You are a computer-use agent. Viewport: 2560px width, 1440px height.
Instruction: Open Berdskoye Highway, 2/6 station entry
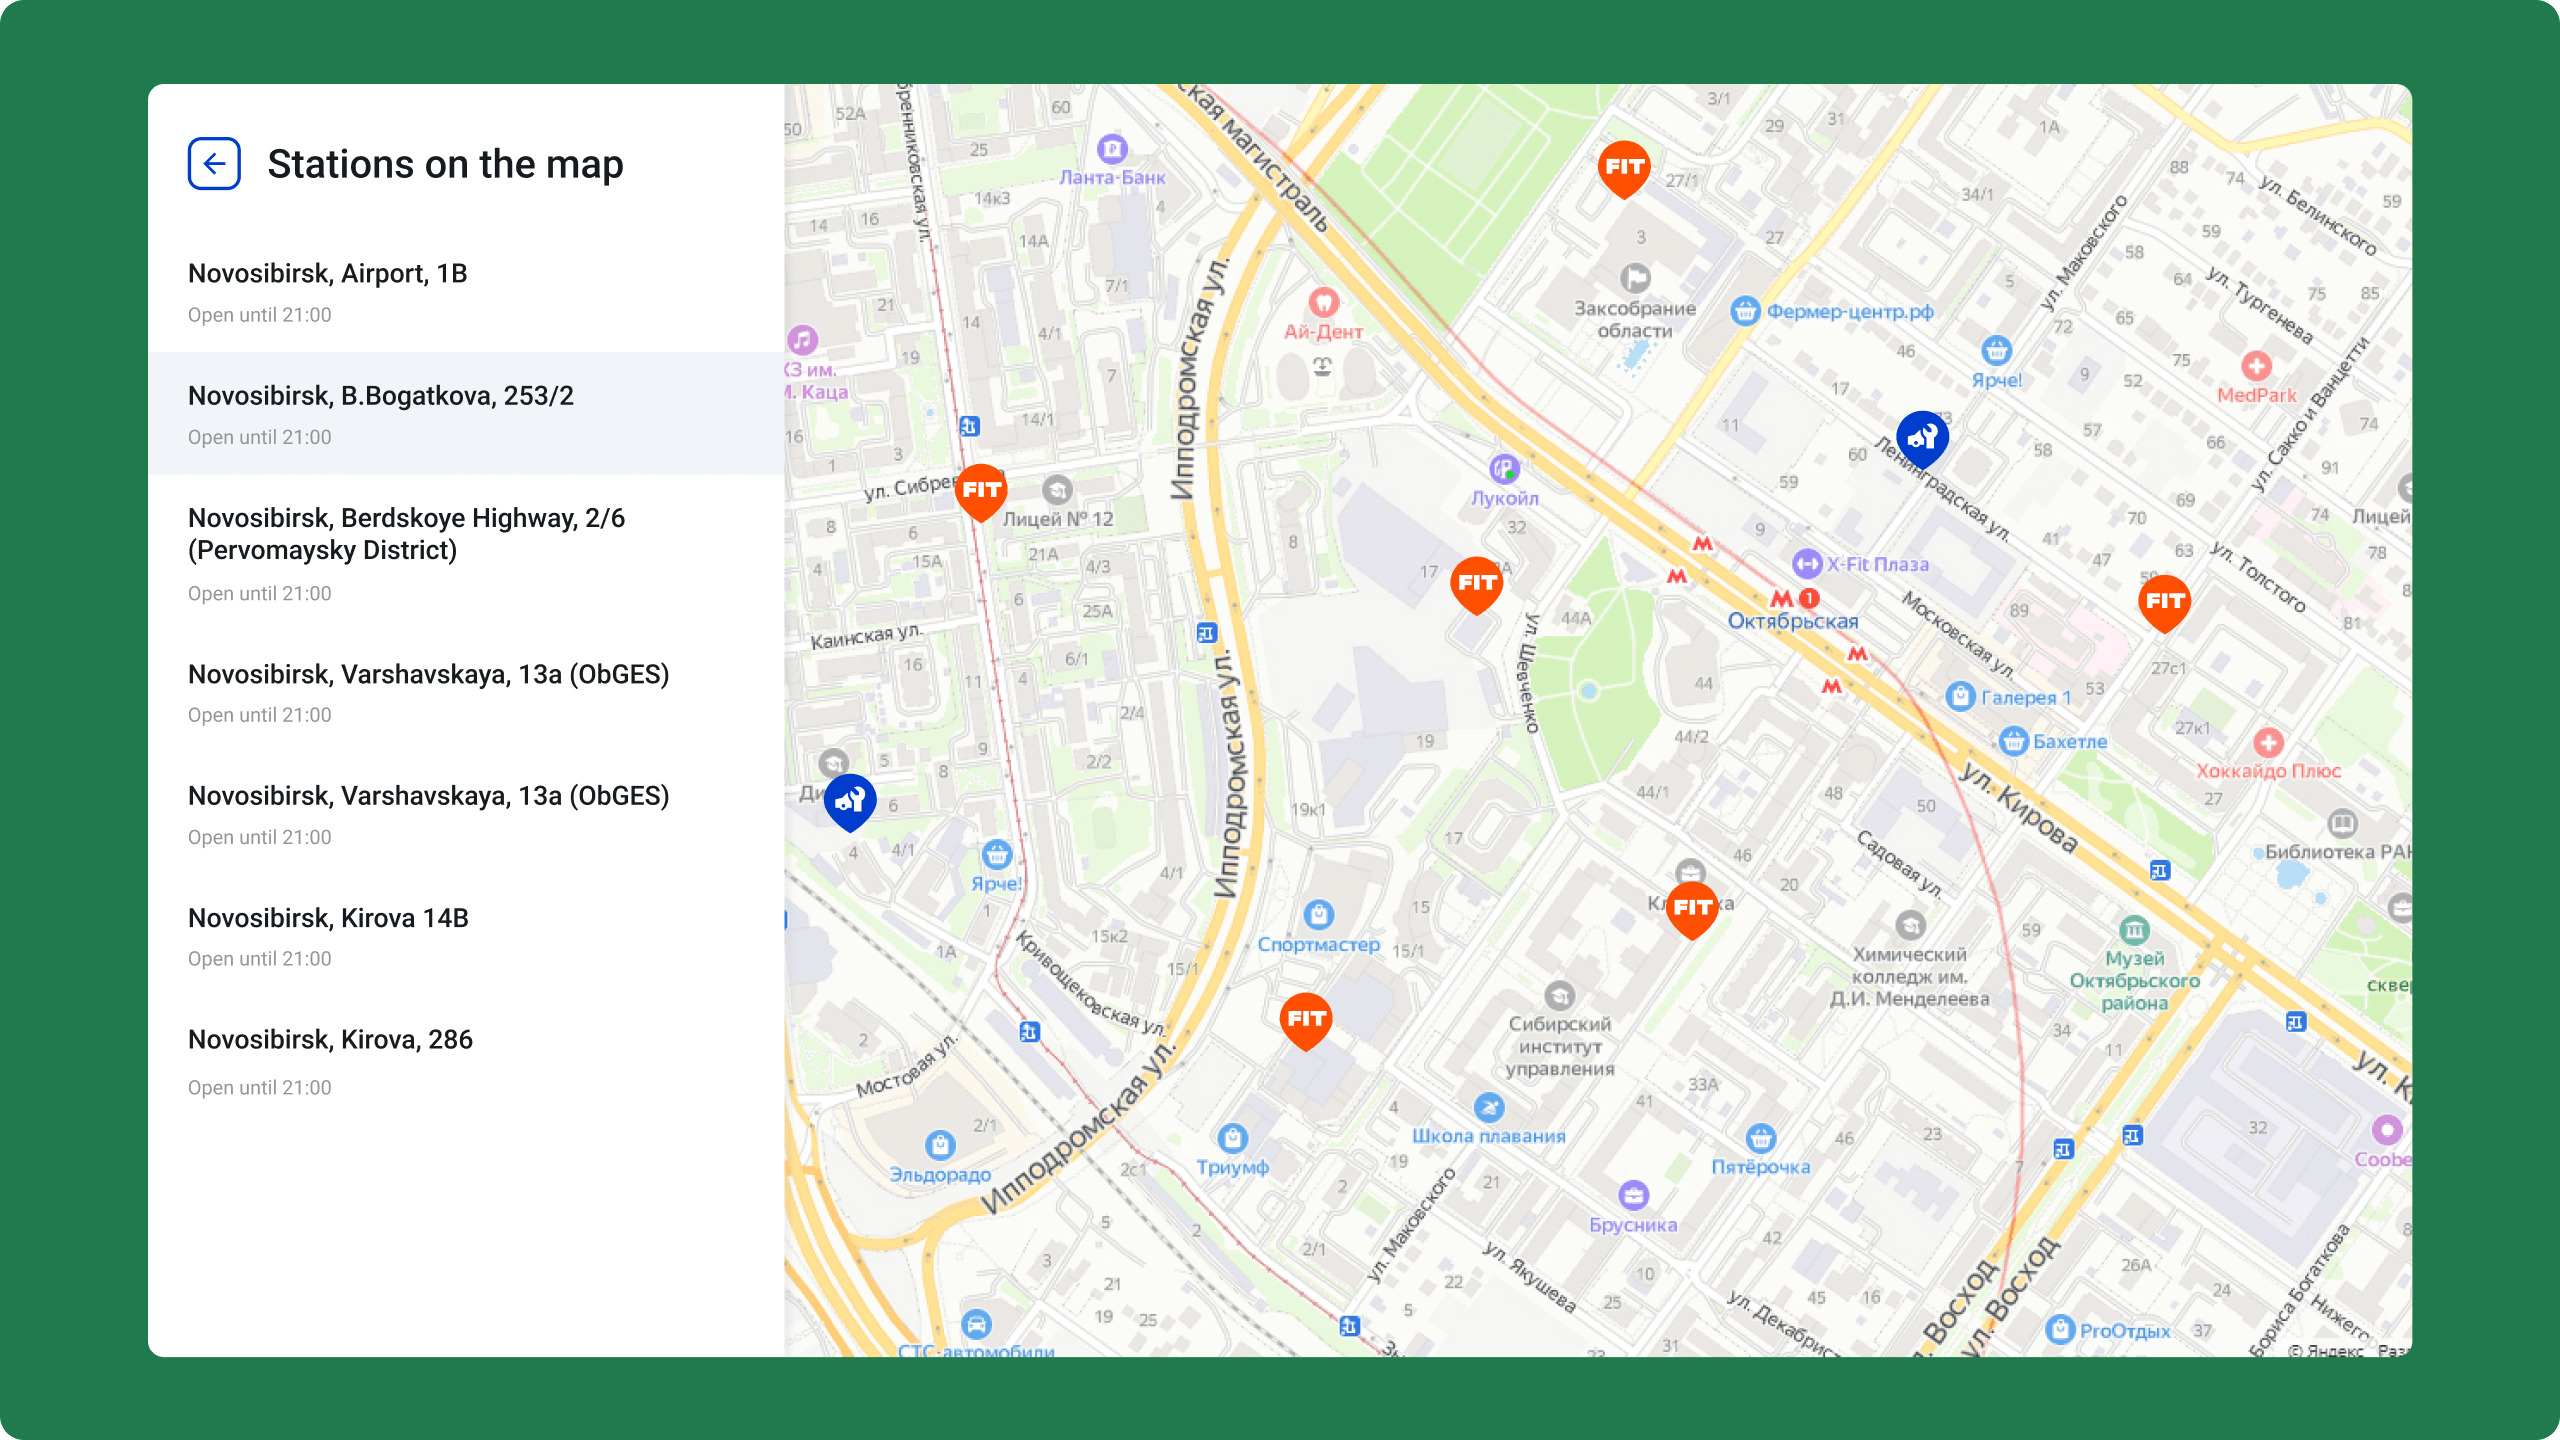point(466,553)
